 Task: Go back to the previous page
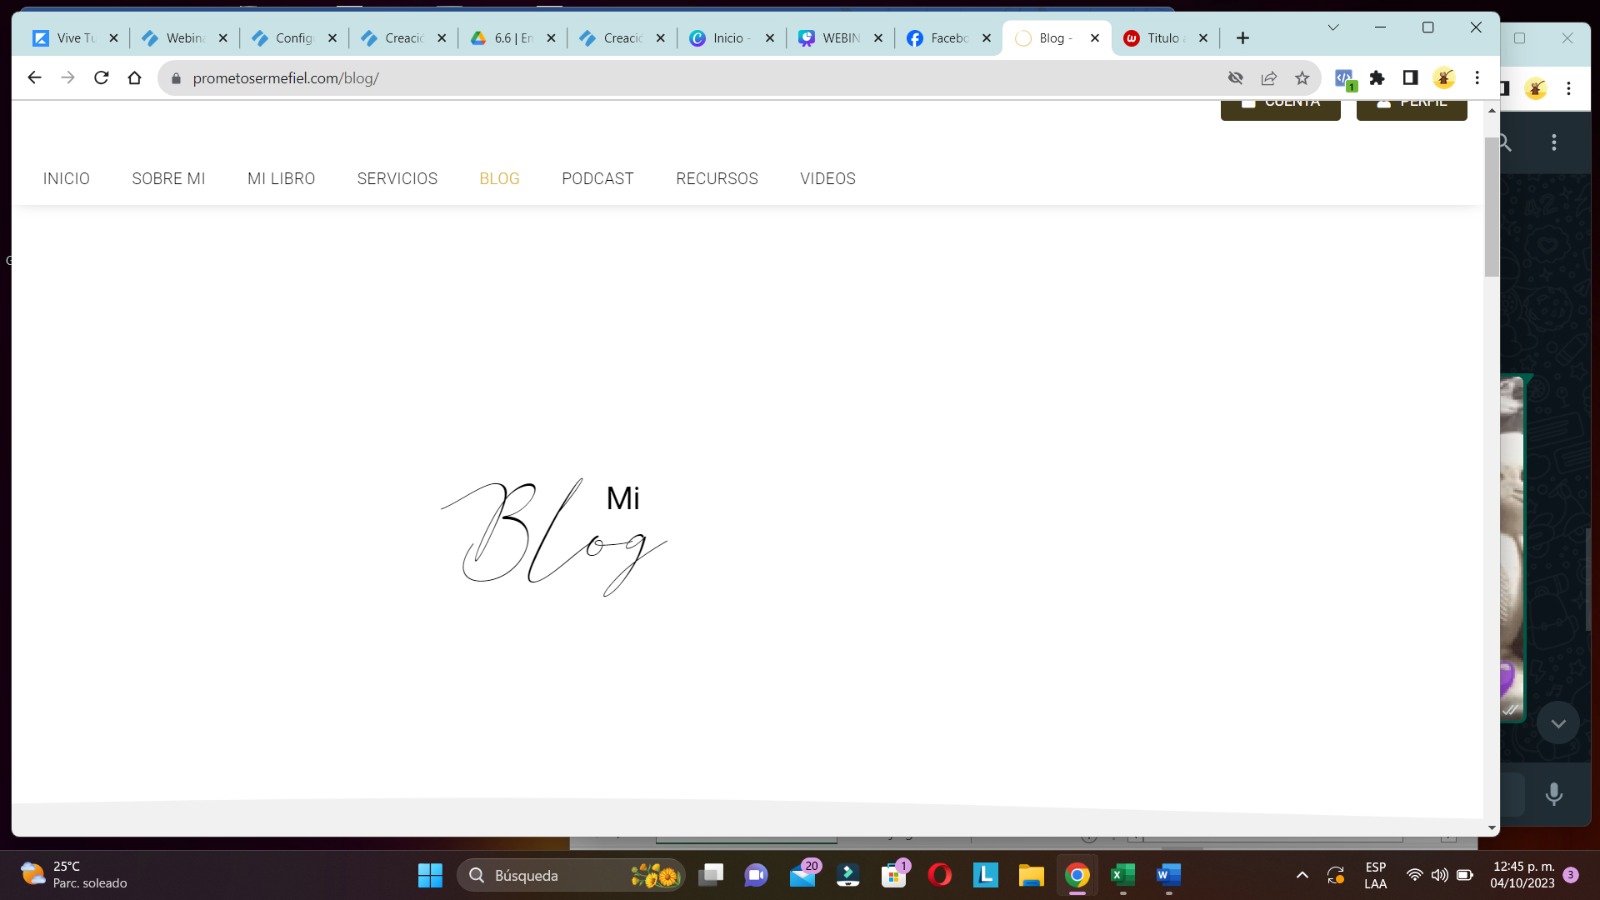click(34, 78)
